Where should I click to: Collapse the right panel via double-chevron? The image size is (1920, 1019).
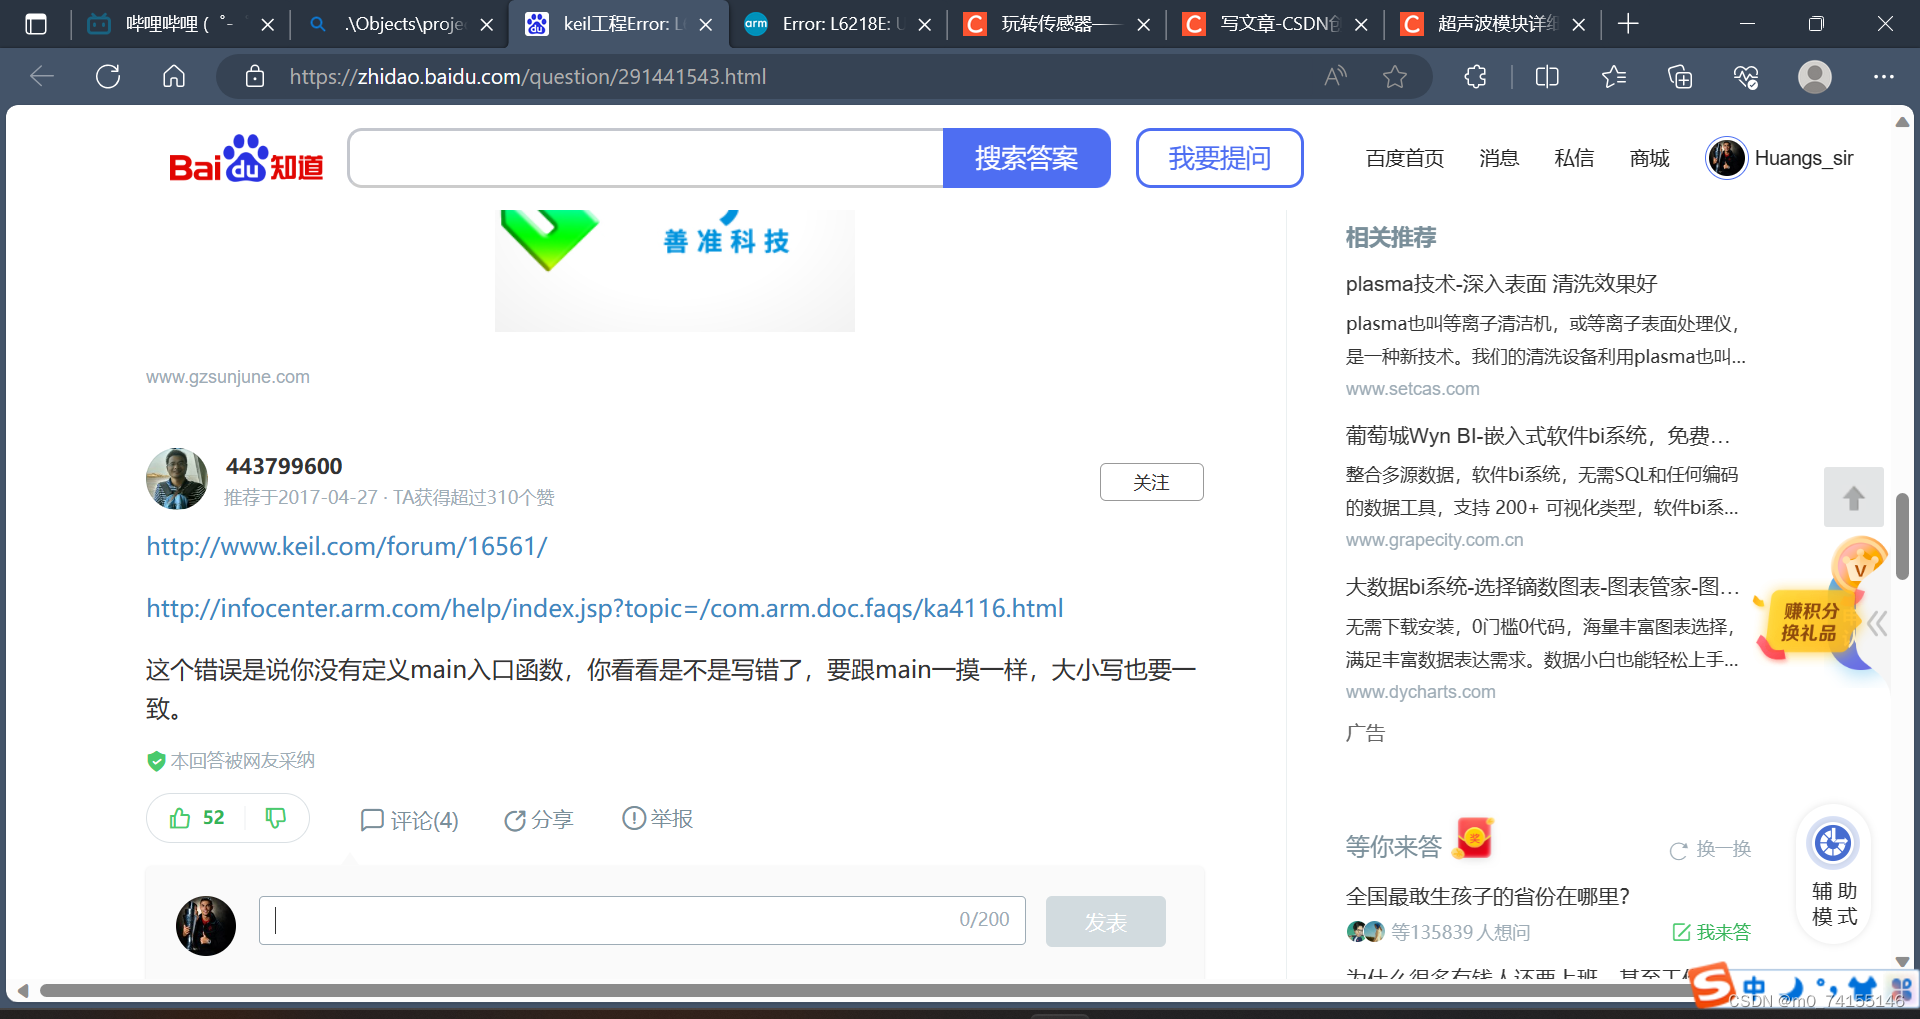[x=1877, y=622]
